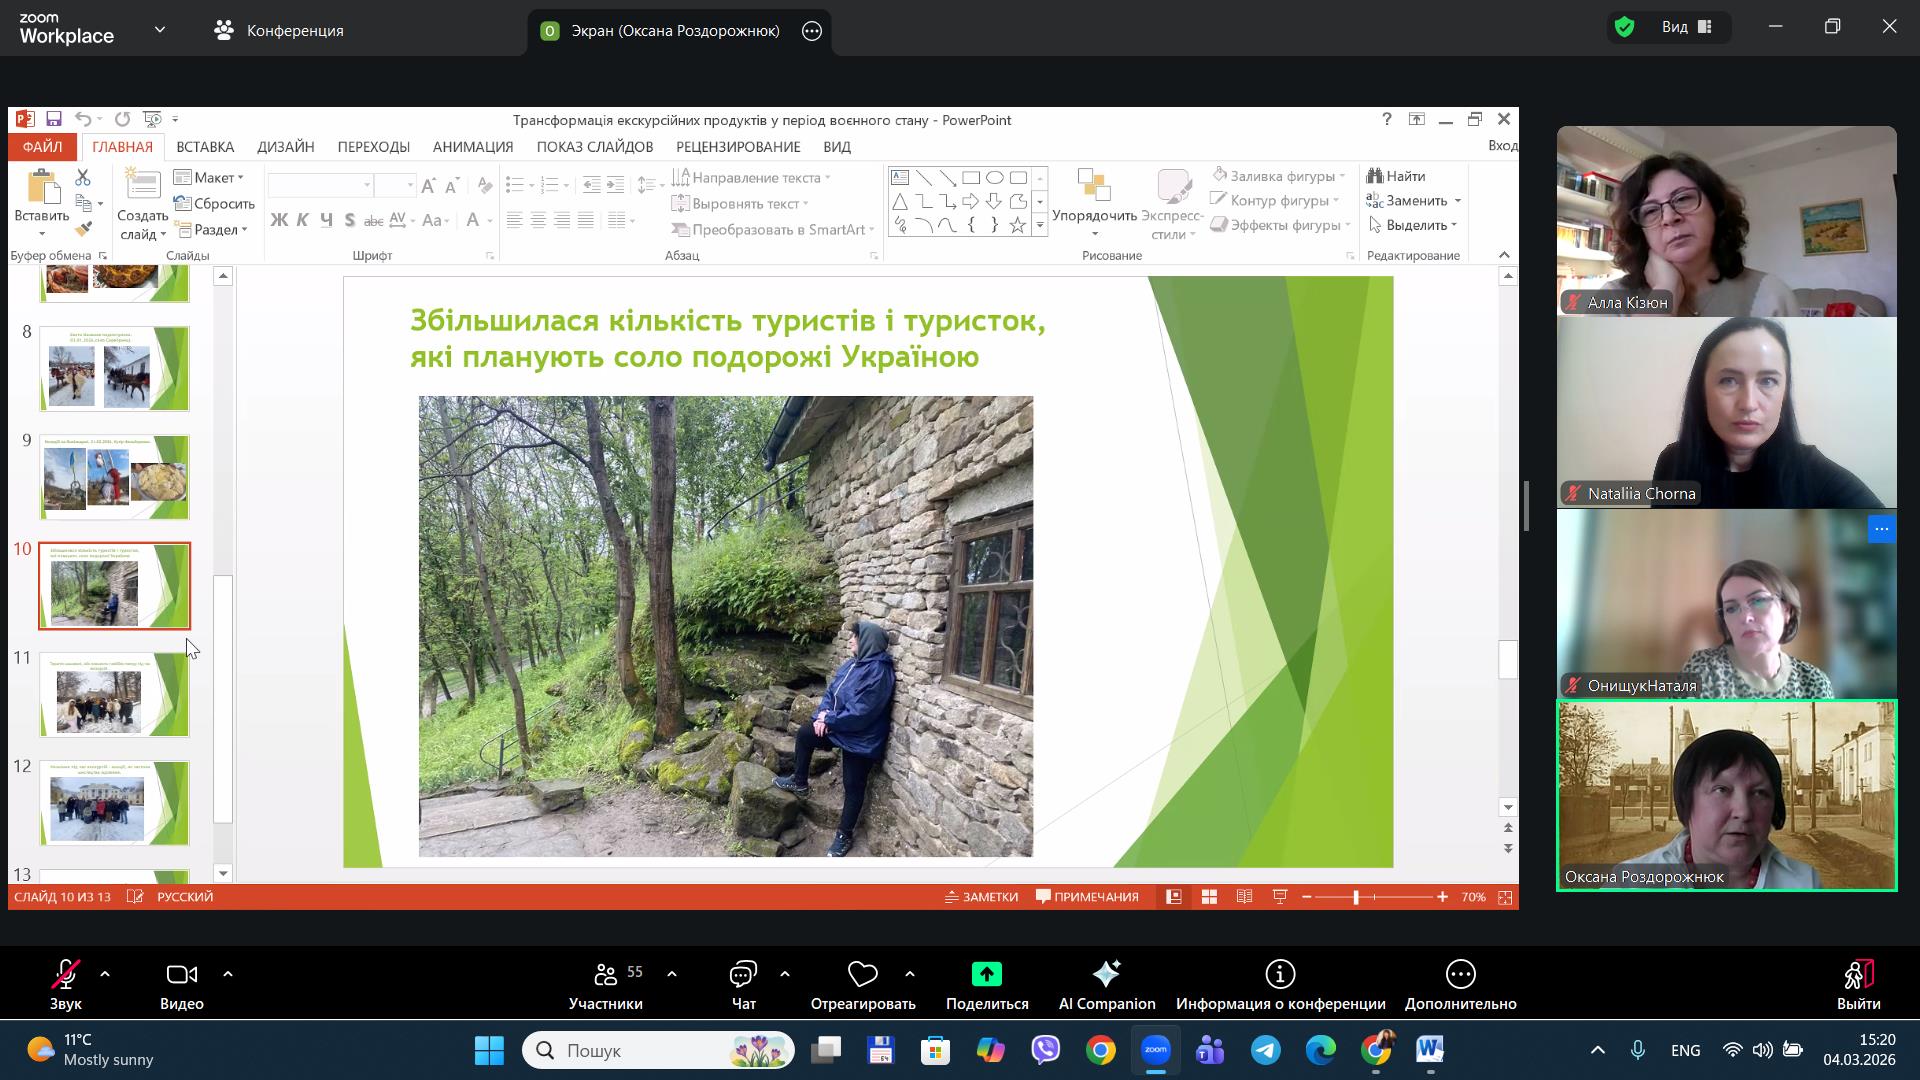Toggle blue options button on ОнищукНаталя video
Viewport: 1920px width, 1080px height.
pos(1881,529)
